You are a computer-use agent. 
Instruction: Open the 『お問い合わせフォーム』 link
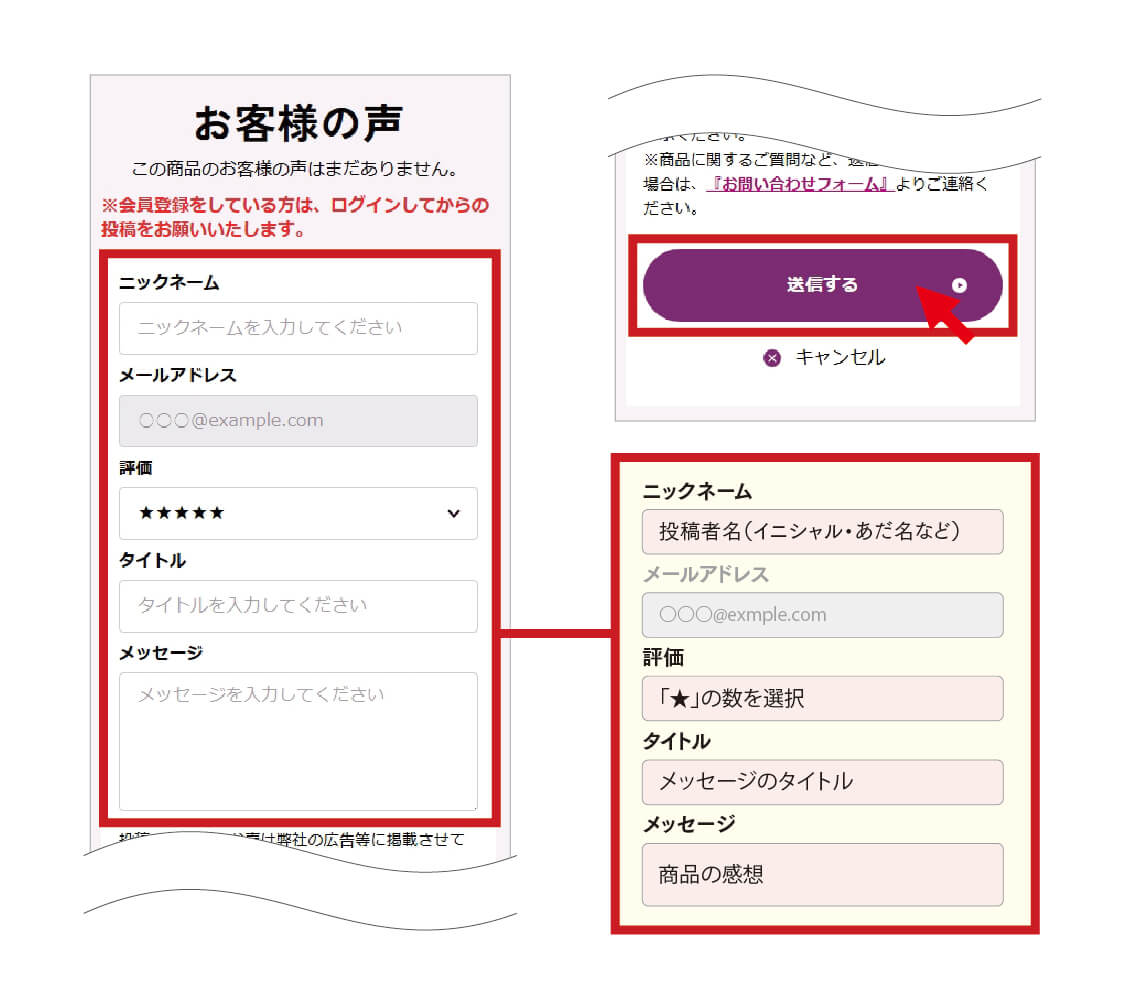click(x=799, y=185)
